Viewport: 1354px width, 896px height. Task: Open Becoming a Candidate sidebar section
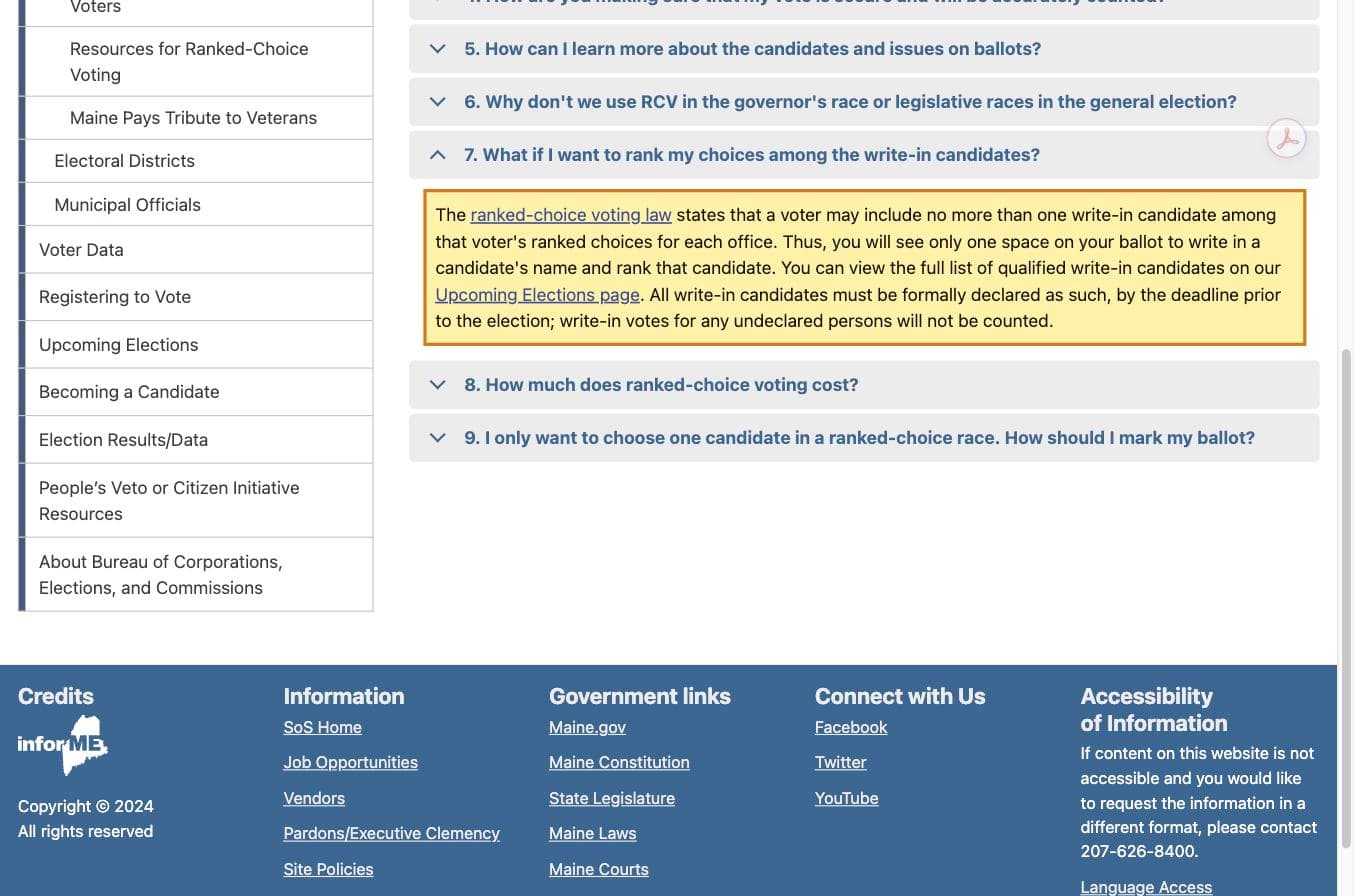click(x=199, y=392)
